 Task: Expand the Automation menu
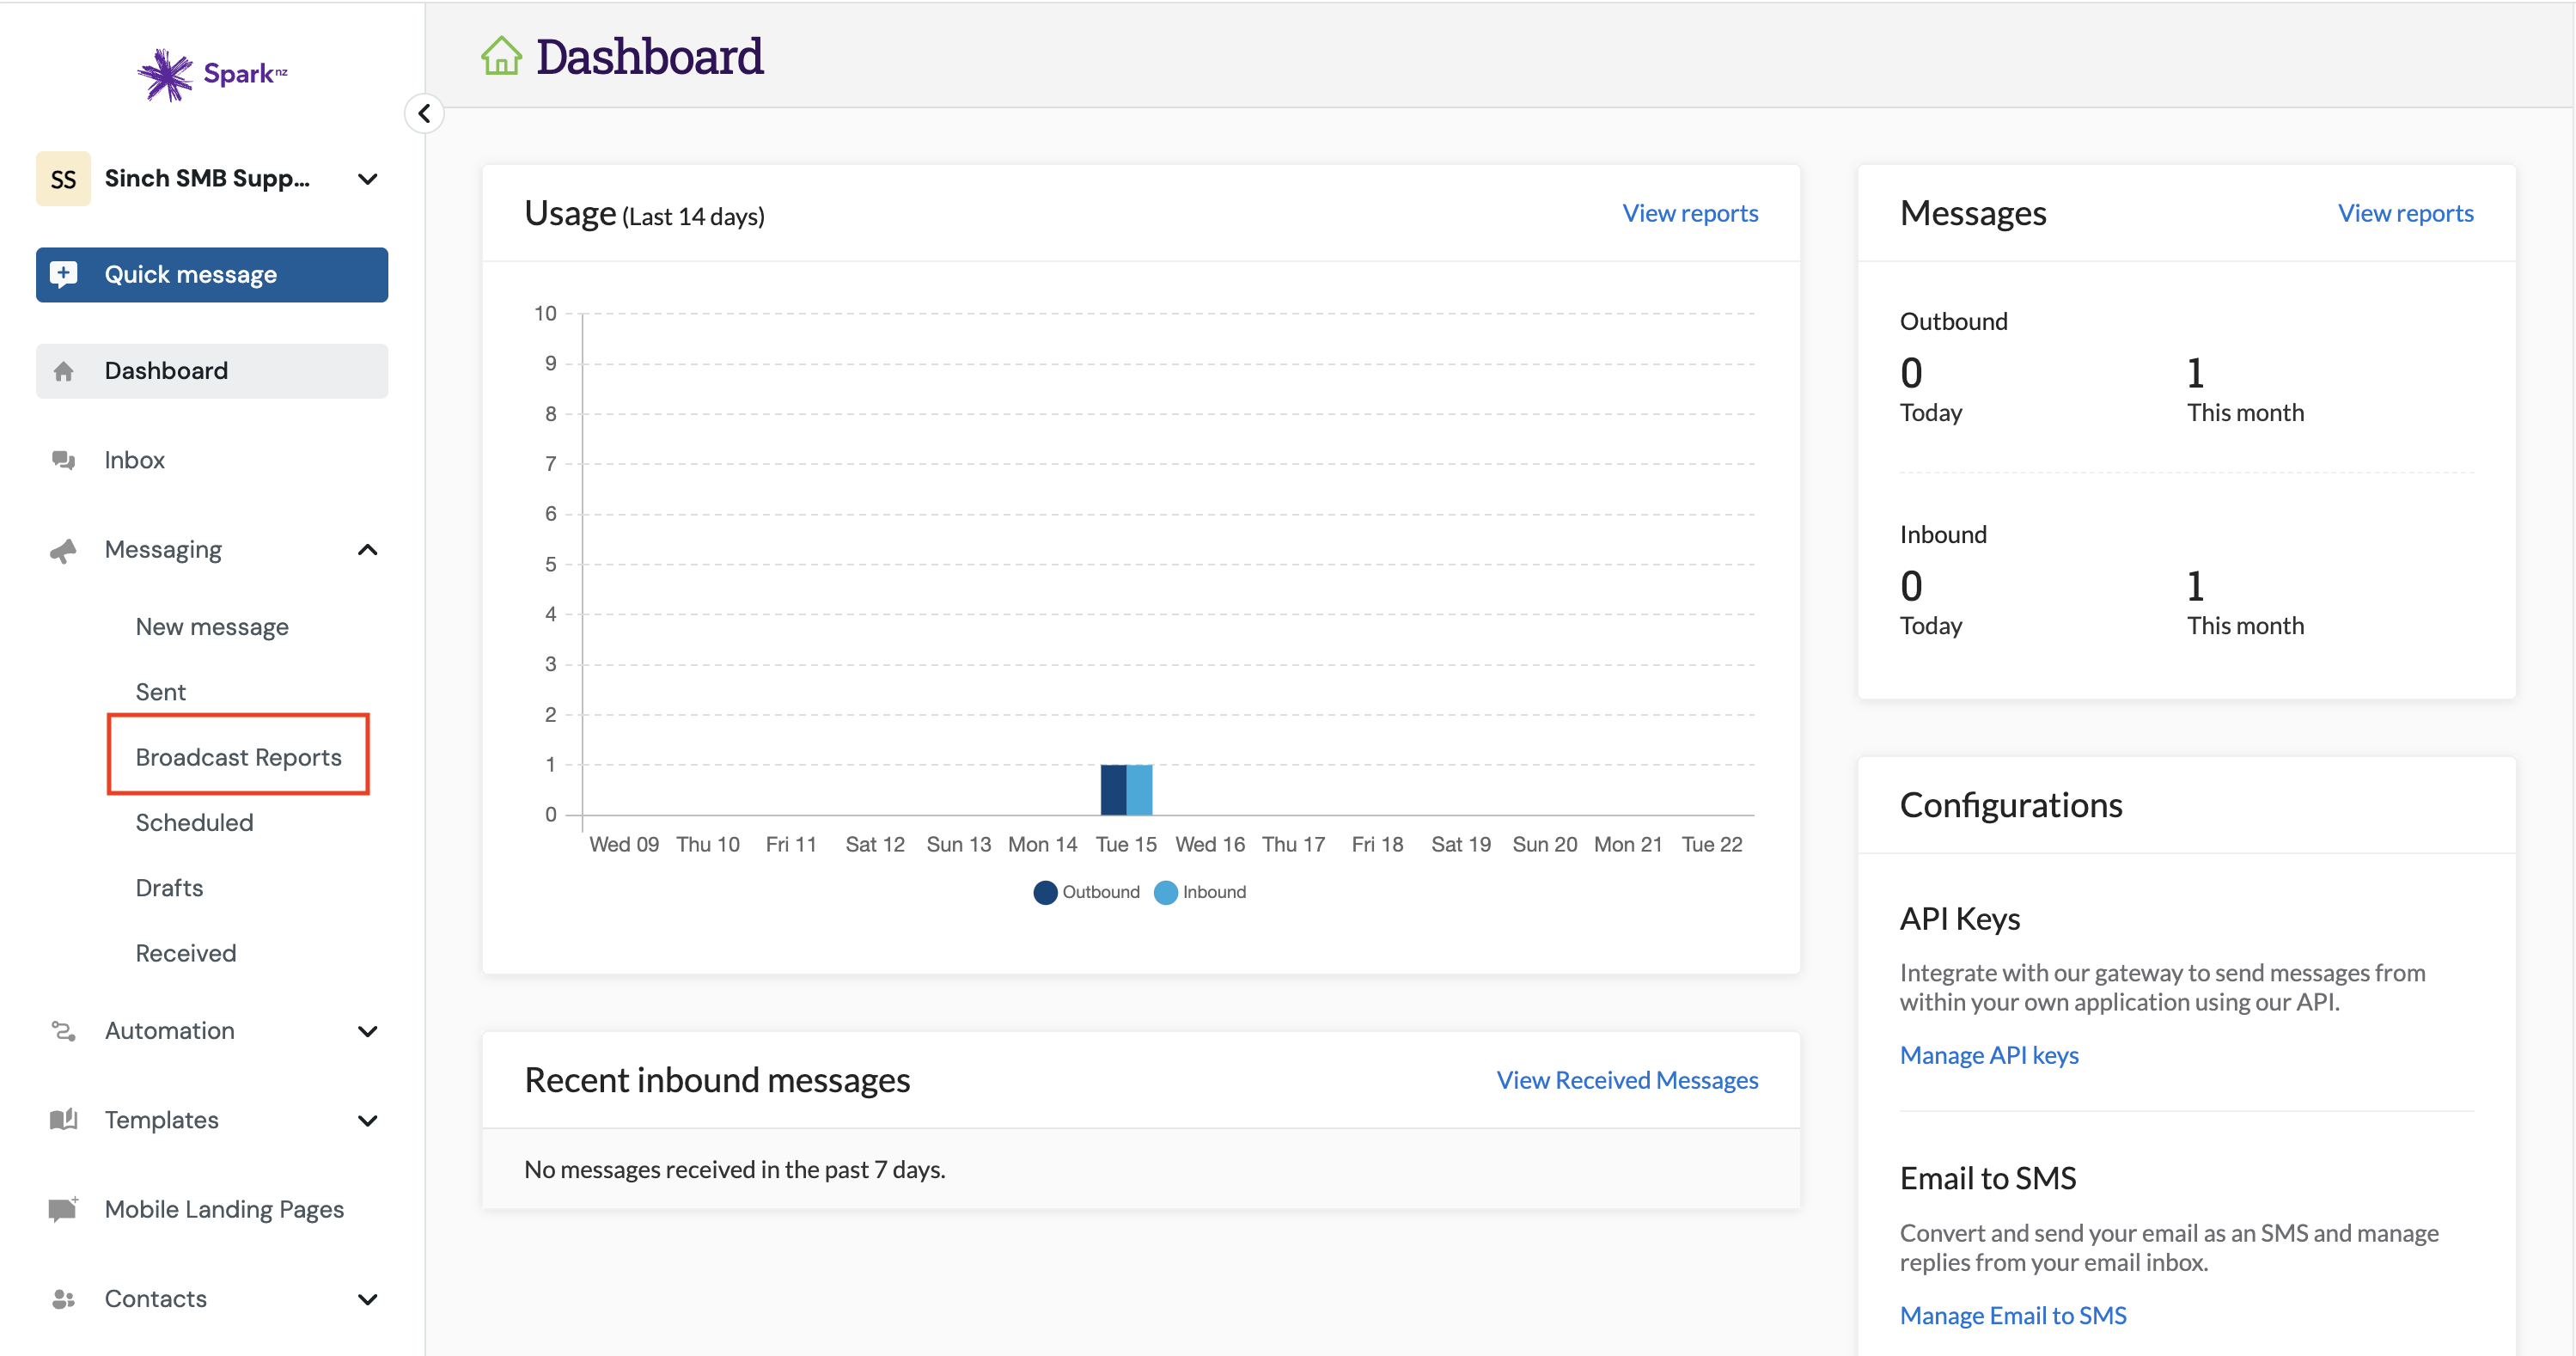[367, 1031]
